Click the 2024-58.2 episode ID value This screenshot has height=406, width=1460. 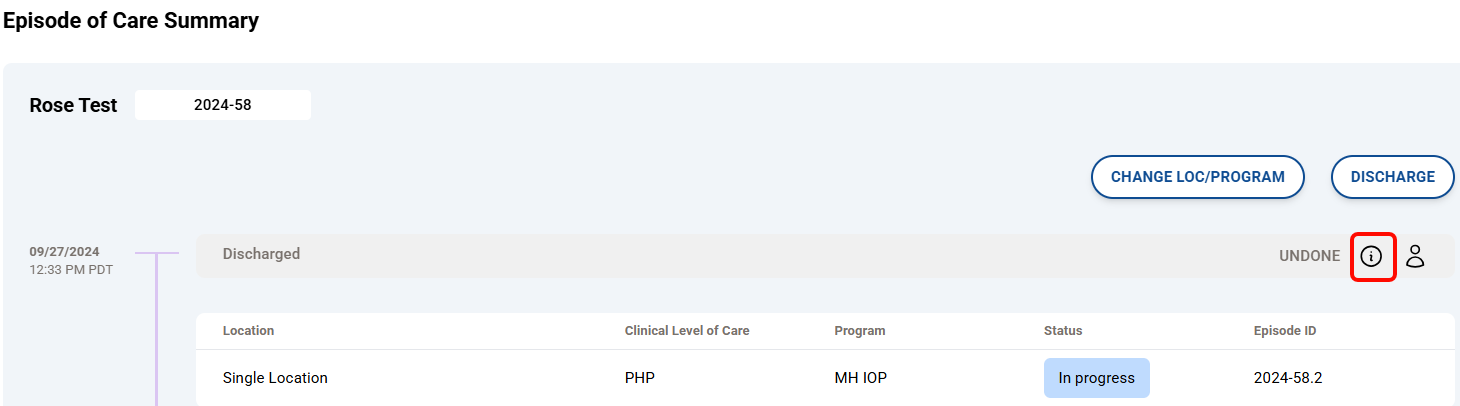pos(1288,378)
